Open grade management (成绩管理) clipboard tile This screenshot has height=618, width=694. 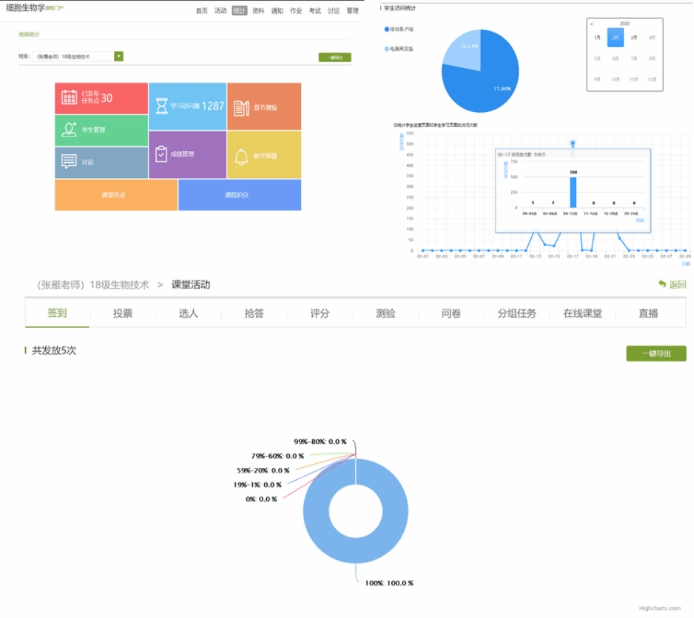coord(188,154)
